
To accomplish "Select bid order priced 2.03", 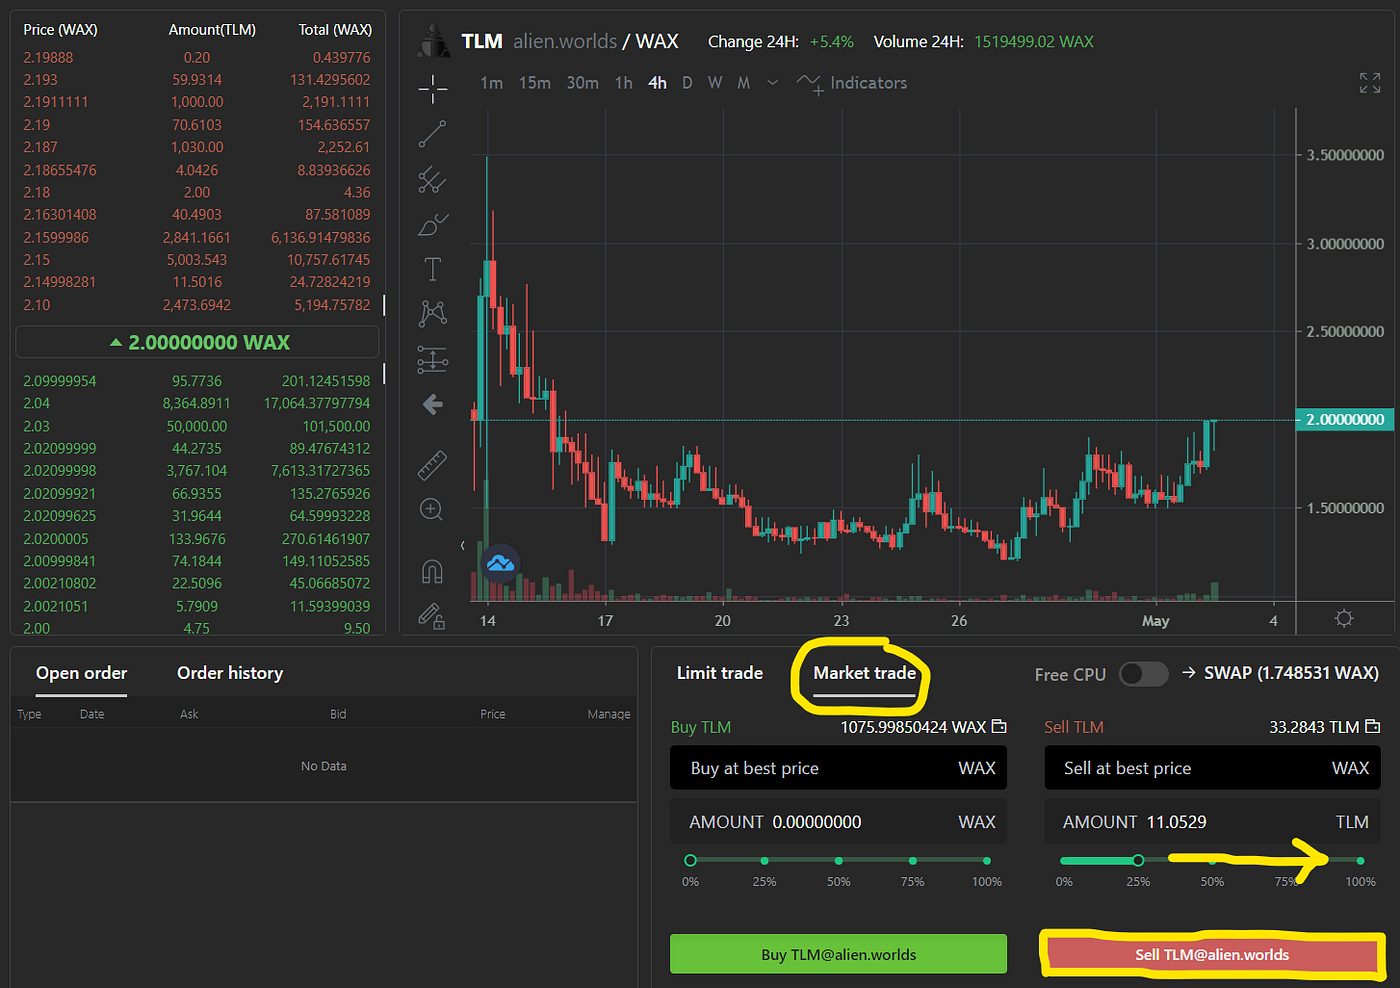I will 197,426.
